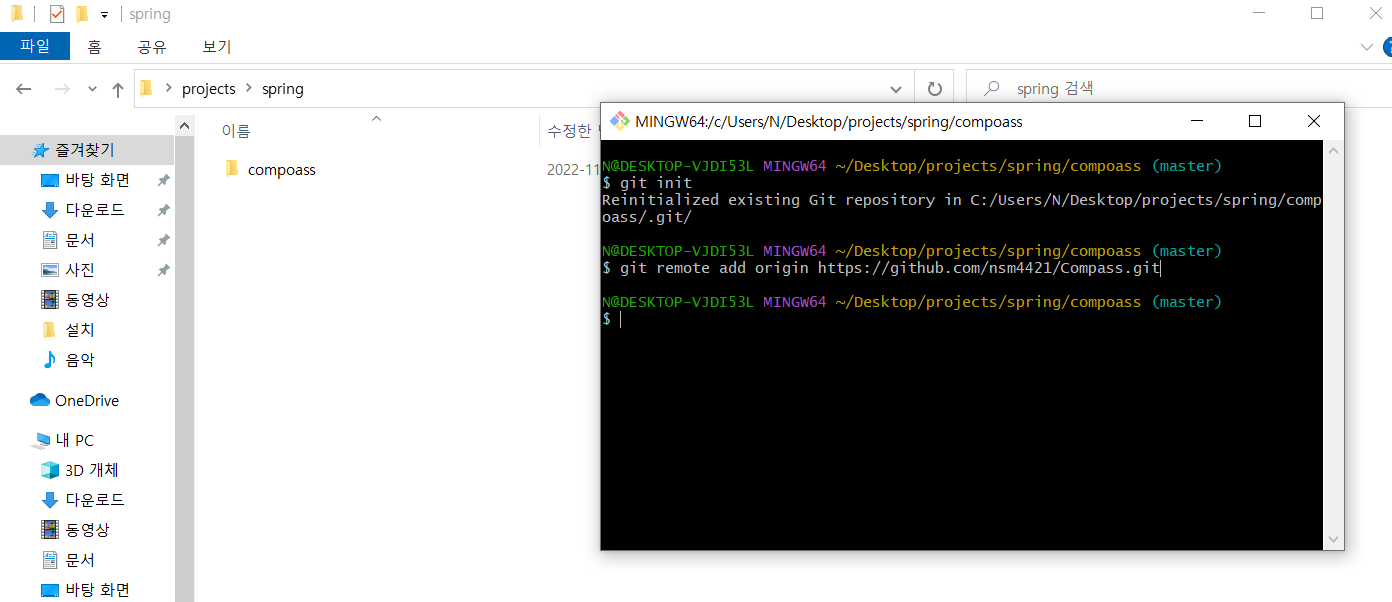This screenshot has width=1392, height=602.
Task: Click the sort arrow above 이름 column
Action: click(376, 119)
